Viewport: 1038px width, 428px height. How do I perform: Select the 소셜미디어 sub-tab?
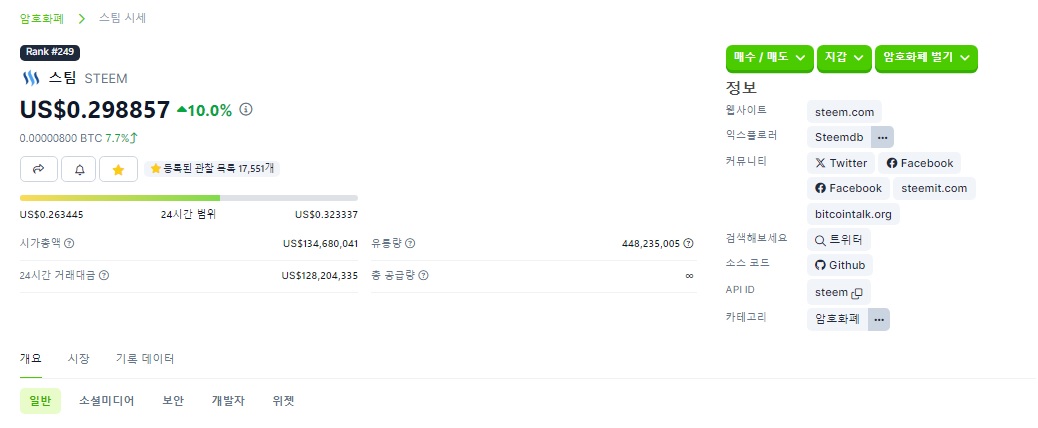coord(107,401)
